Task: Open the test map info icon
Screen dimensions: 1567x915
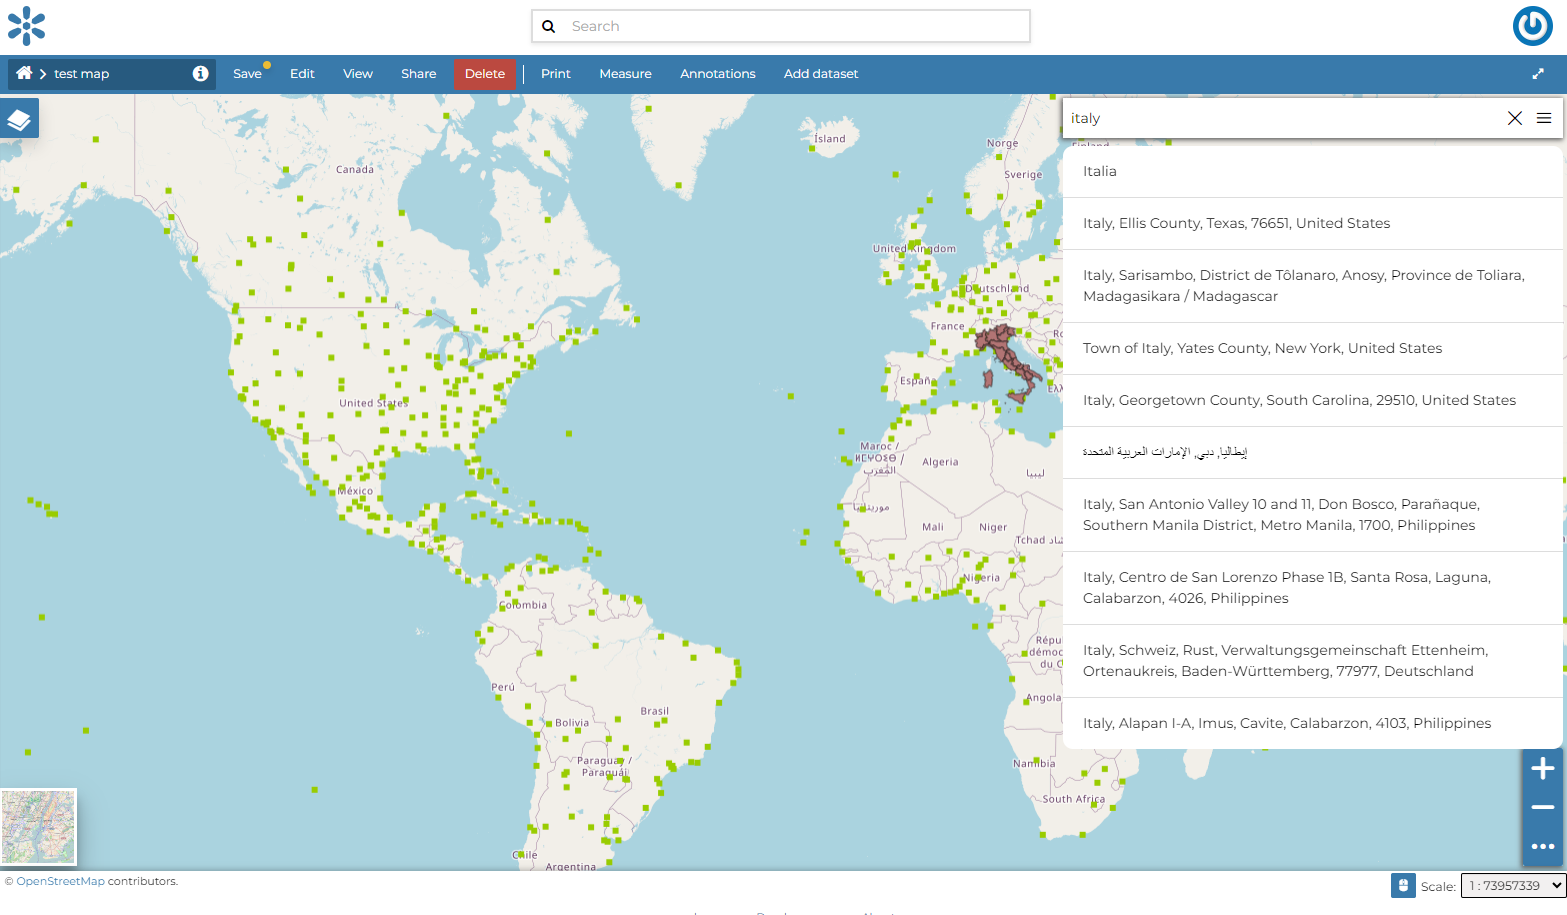Action: 200,73
